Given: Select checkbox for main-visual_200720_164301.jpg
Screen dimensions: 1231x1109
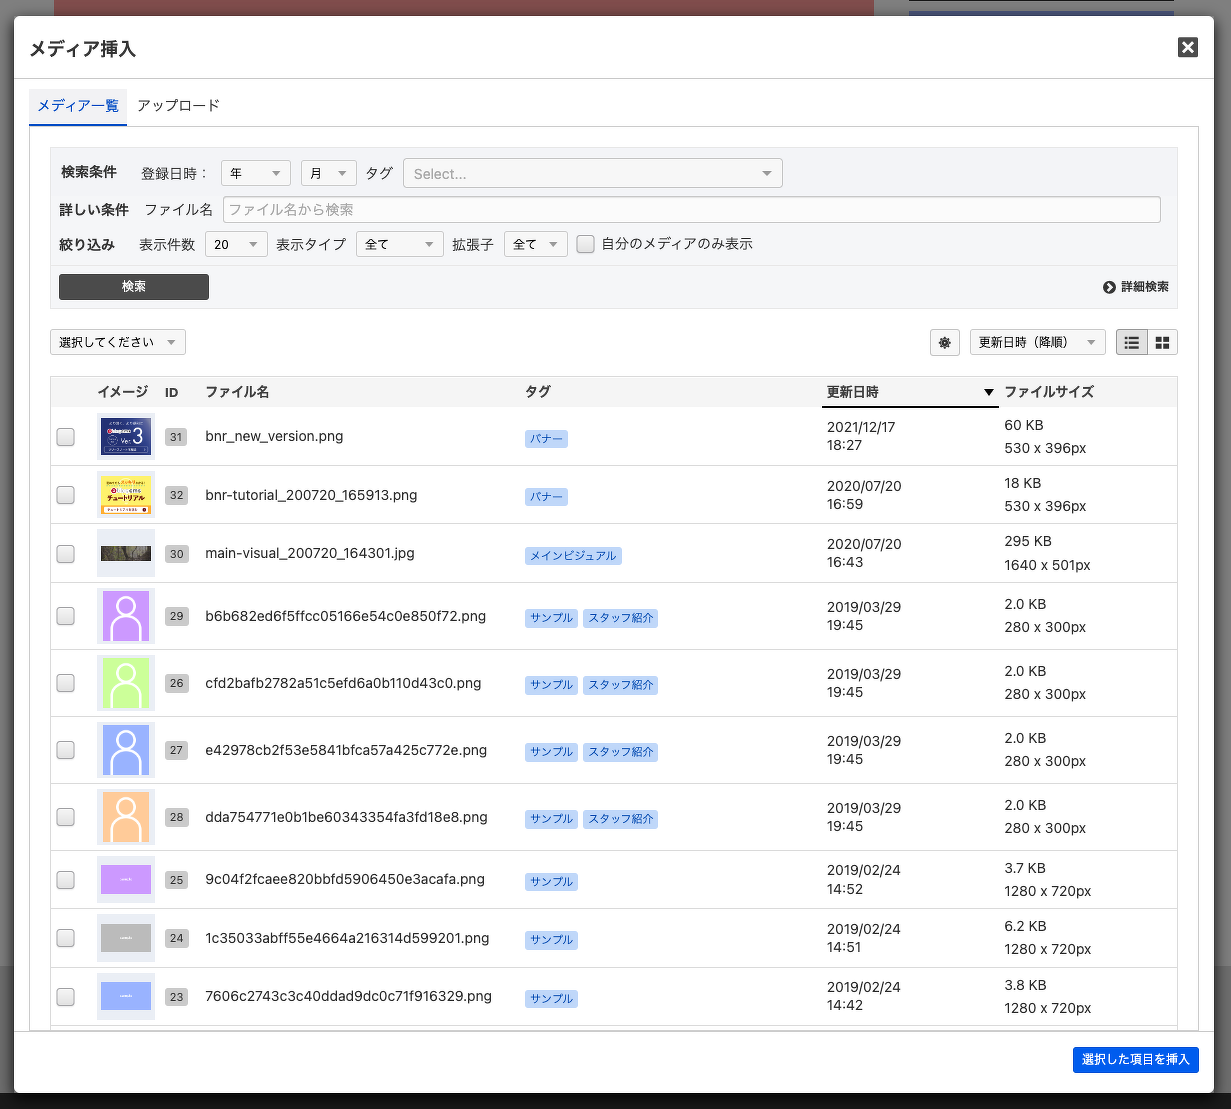Looking at the screenshot, I should click(66, 554).
